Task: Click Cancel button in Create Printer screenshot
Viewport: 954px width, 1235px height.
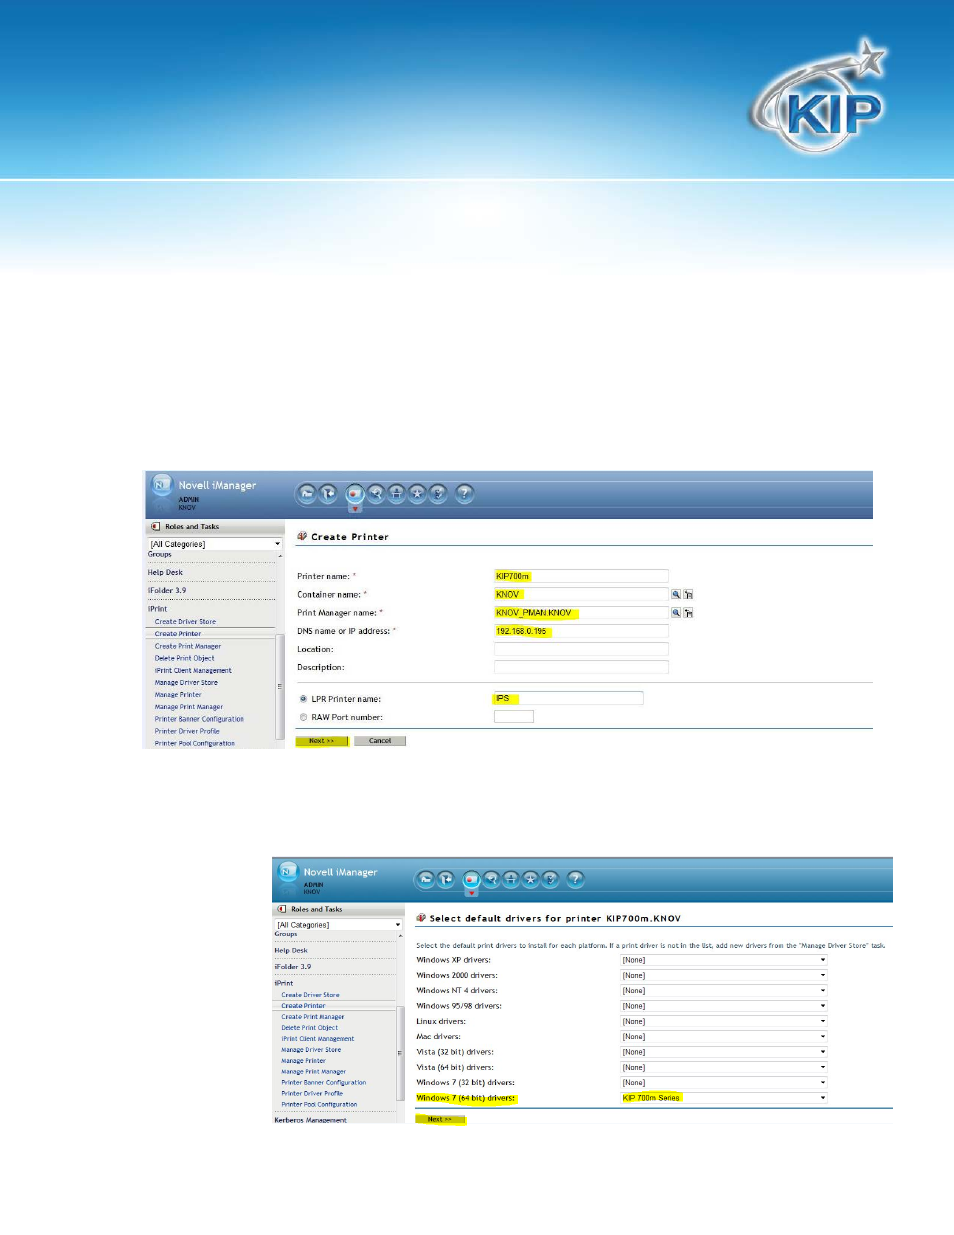Action: coord(380,741)
